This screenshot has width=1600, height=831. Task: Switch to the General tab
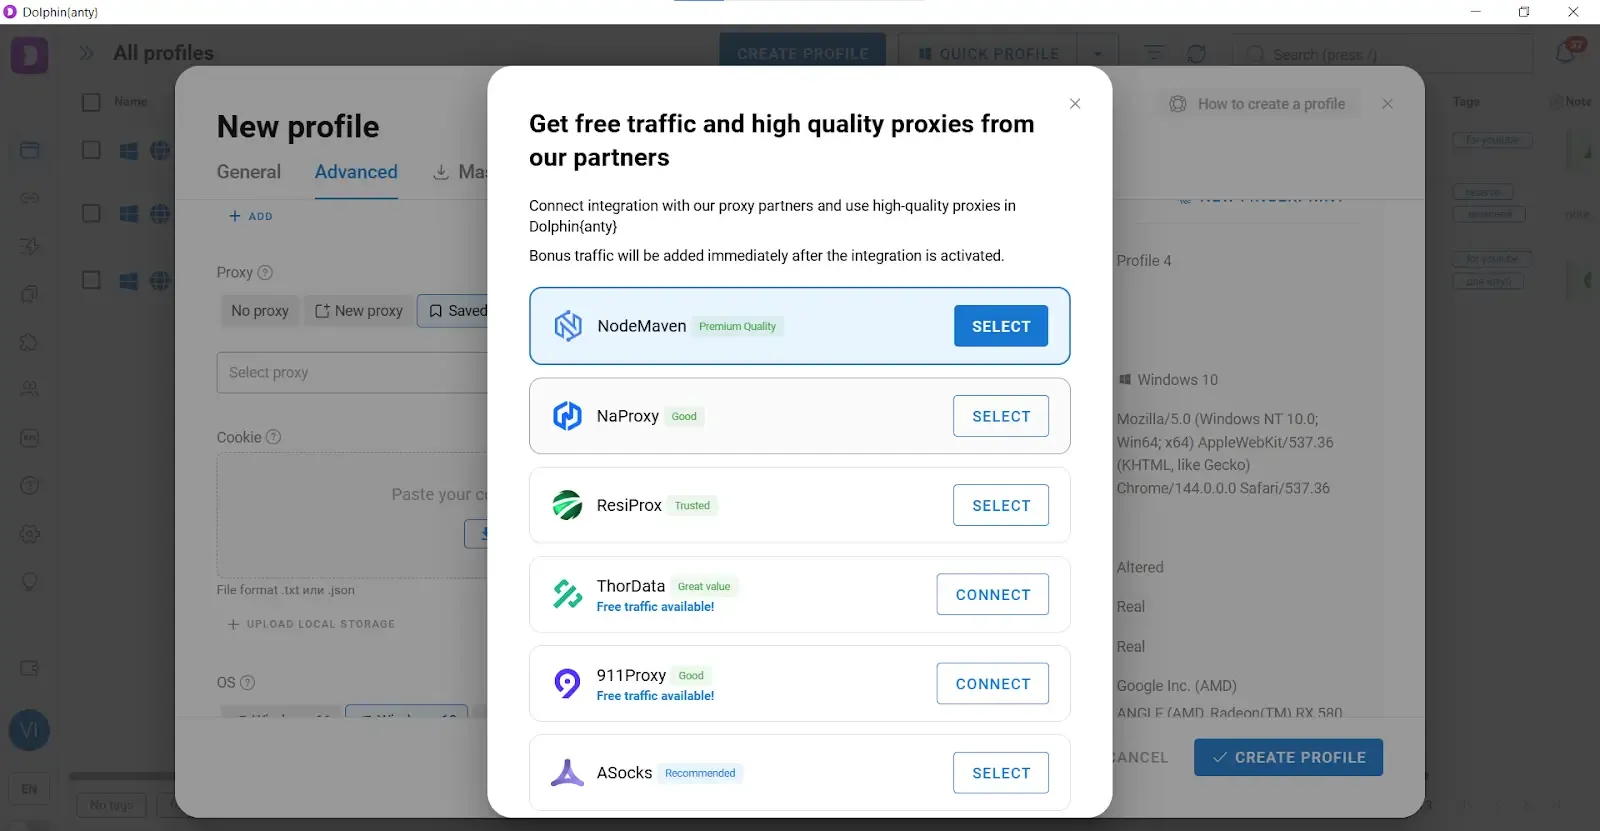(x=248, y=172)
